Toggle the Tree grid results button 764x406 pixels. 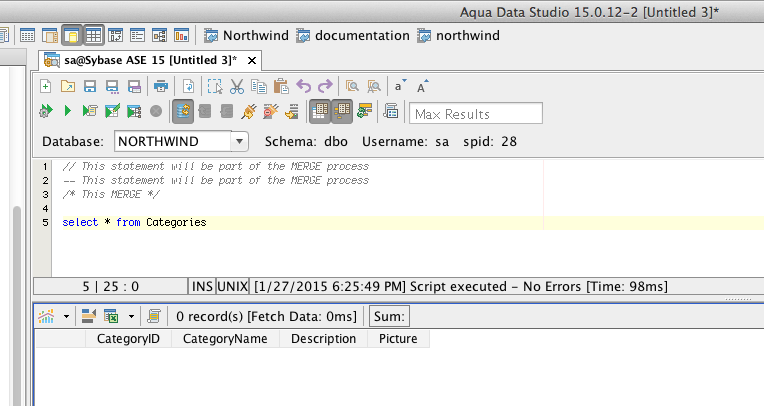pyautogui.click(x=342, y=111)
